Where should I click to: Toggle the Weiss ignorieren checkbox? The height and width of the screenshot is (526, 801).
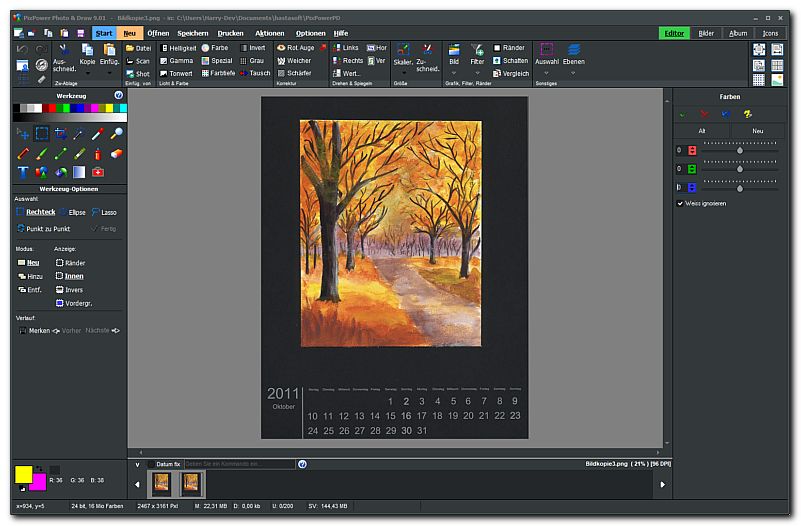tap(680, 204)
